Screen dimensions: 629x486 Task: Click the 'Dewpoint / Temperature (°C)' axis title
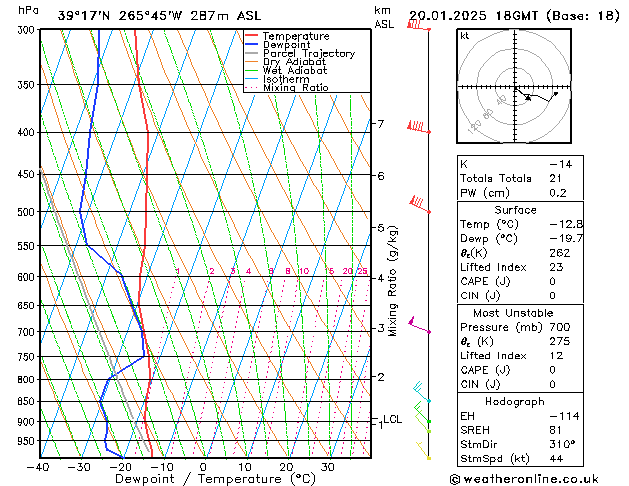point(215,479)
